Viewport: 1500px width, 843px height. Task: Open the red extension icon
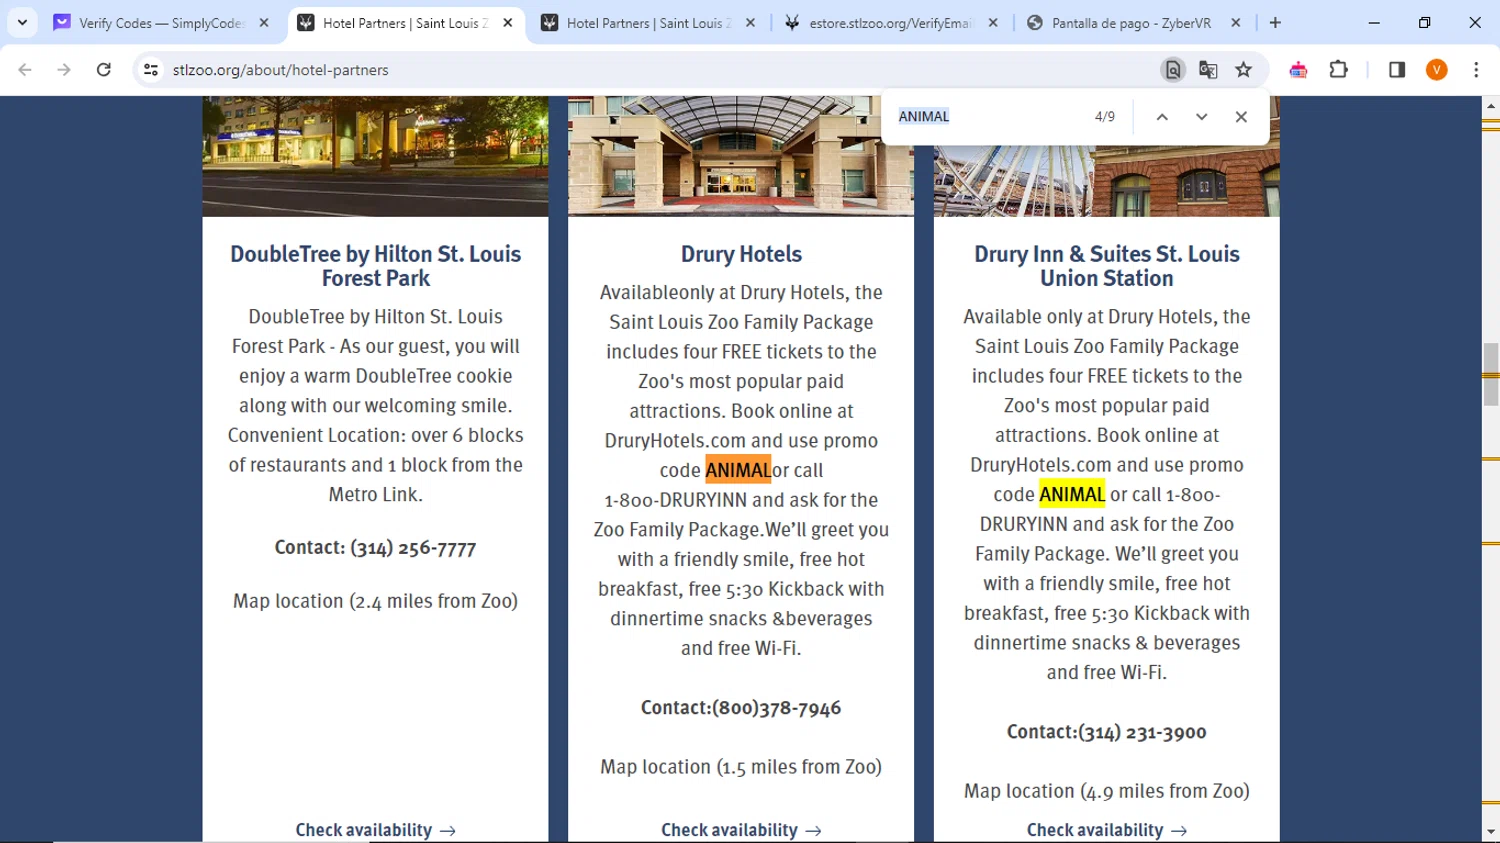(1298, 70)
